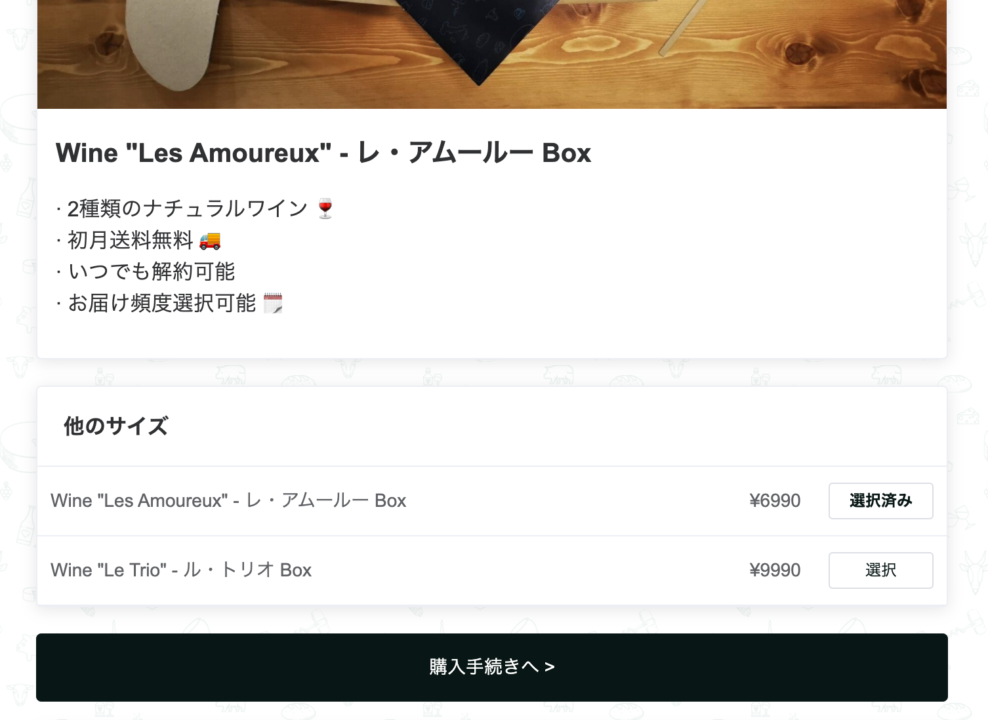
Task: Click the delivery truck emoji icon
Action: pyautogui.click(x=210, y=241)
